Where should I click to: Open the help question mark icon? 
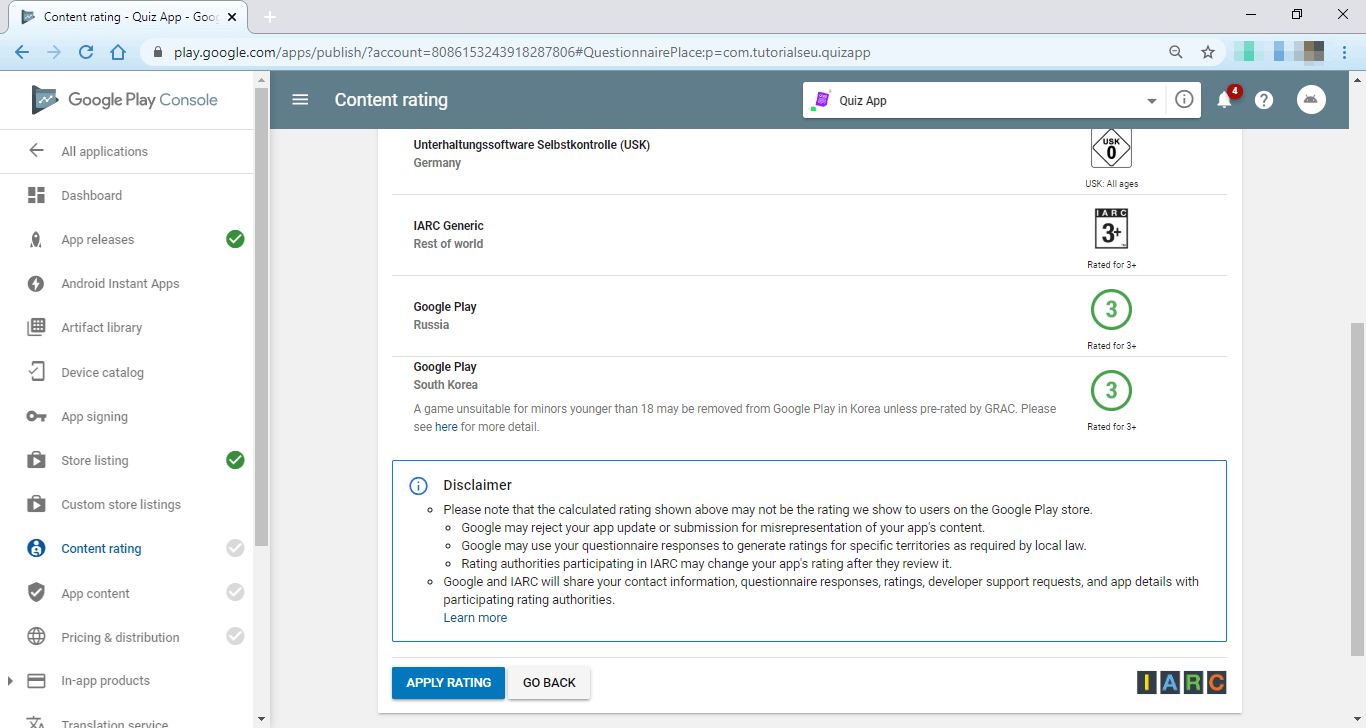coord(1264,100)
